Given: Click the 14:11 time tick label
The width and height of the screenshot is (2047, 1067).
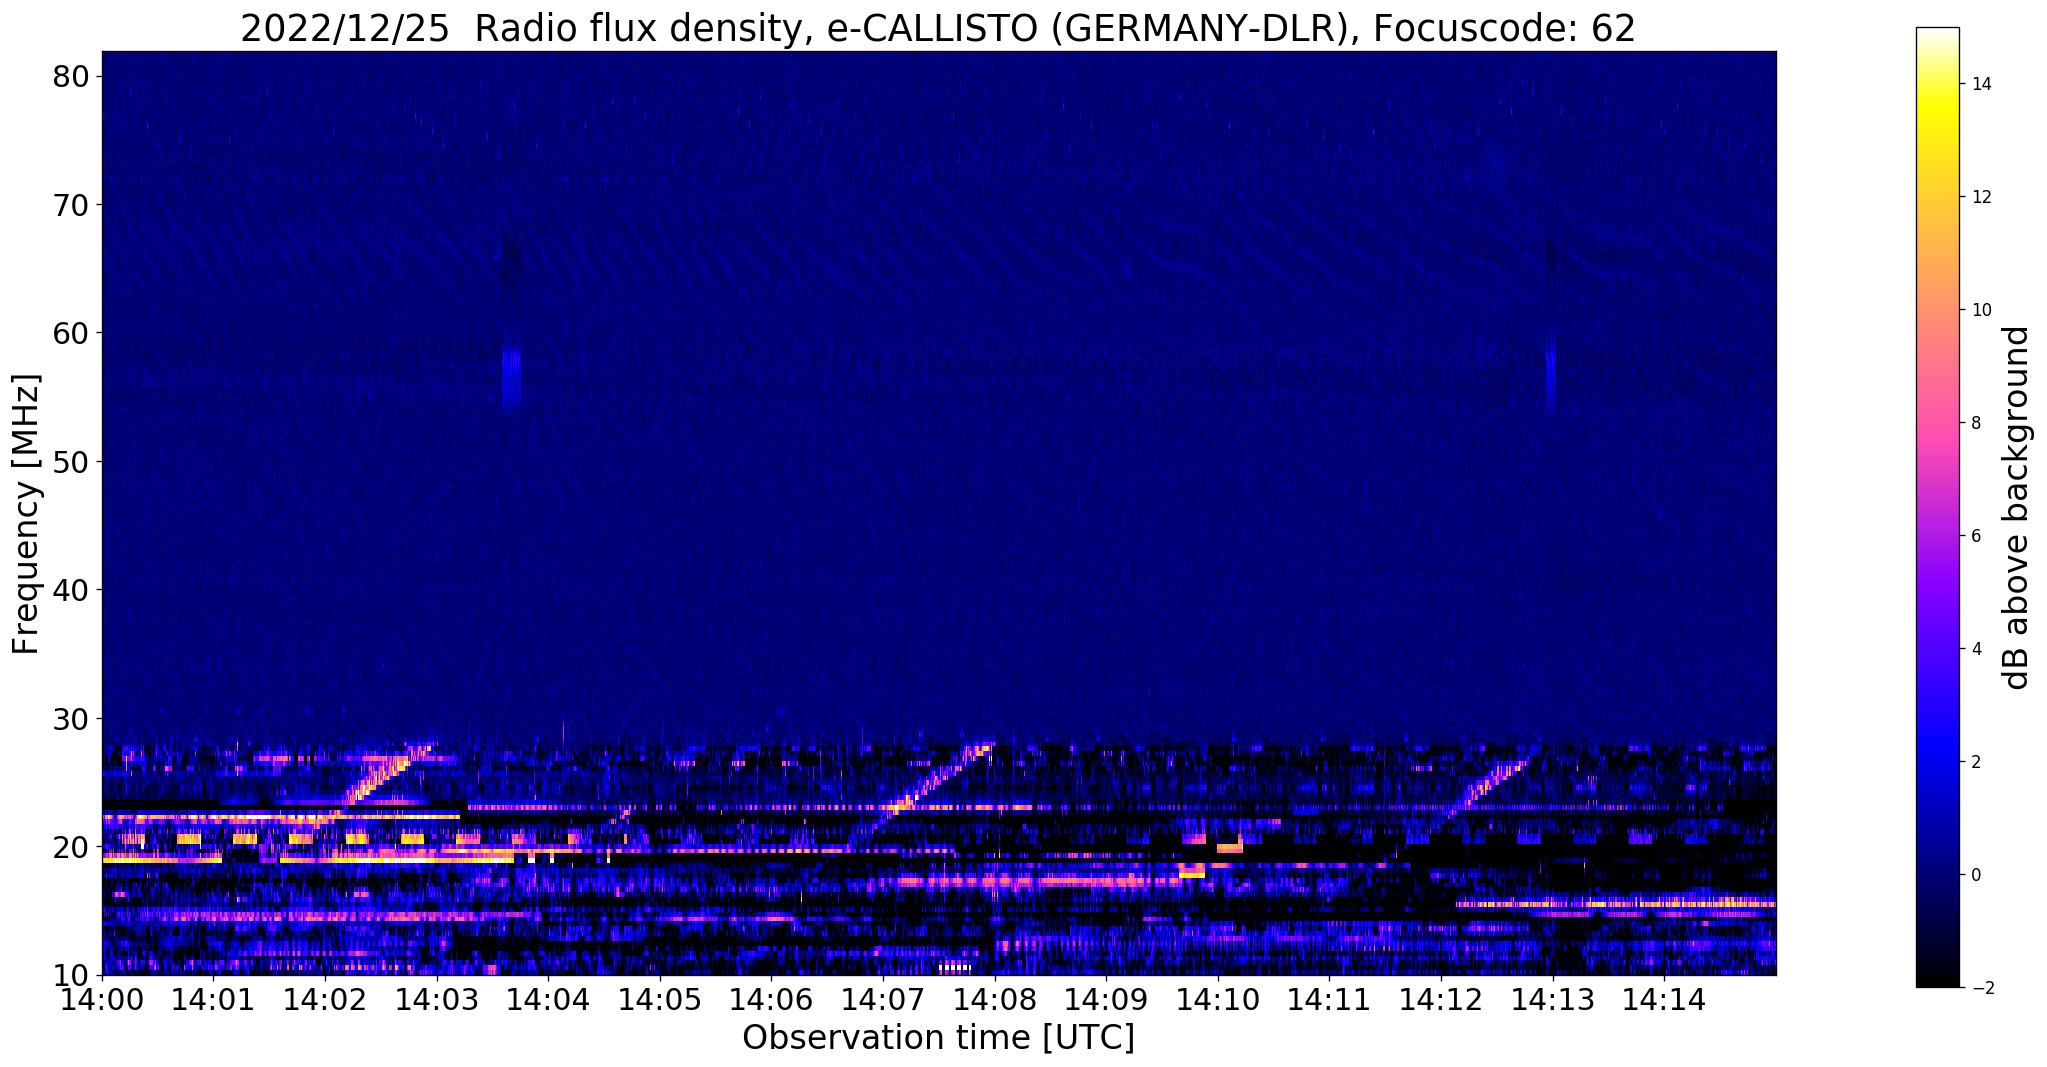Looking at the screenshot, I should tap(1329, 999).
